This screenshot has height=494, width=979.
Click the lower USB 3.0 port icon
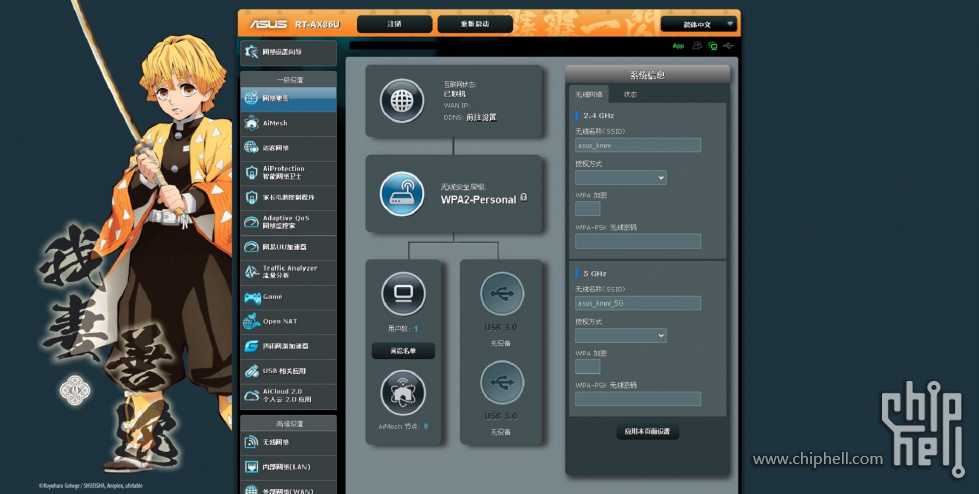click(x=501, y=382)
